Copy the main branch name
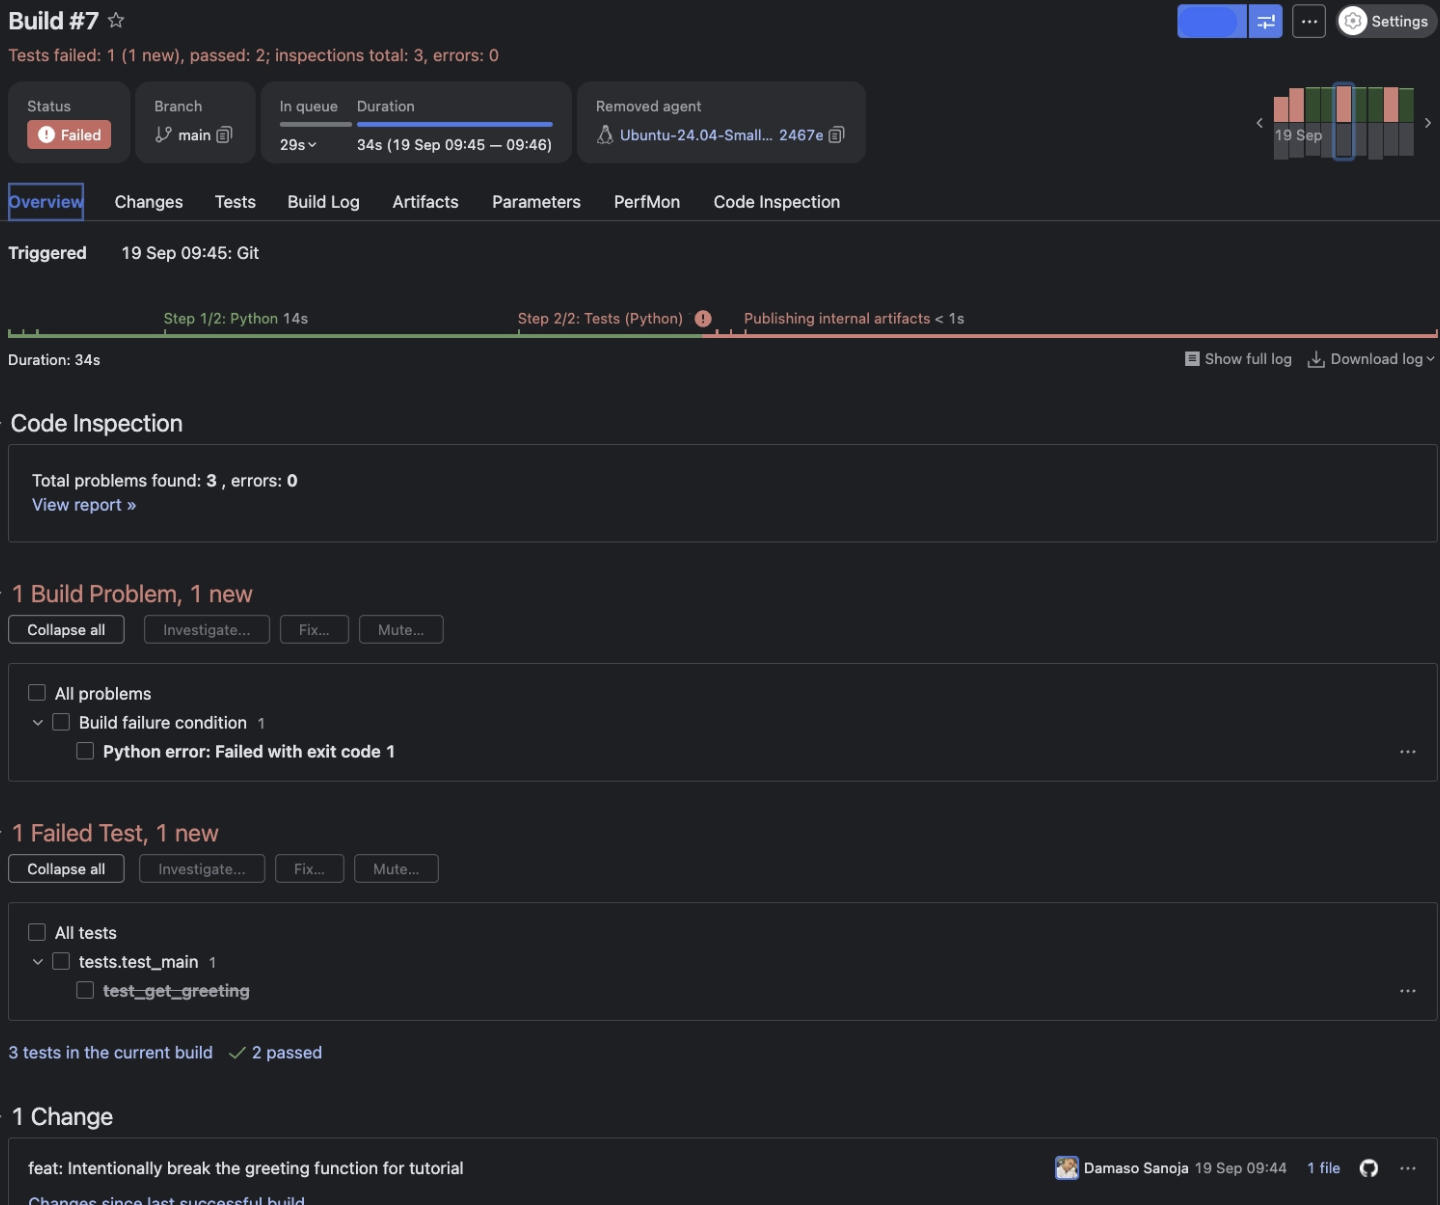Viewport: 1440px width, 1205px height. [x=225, y=135]
